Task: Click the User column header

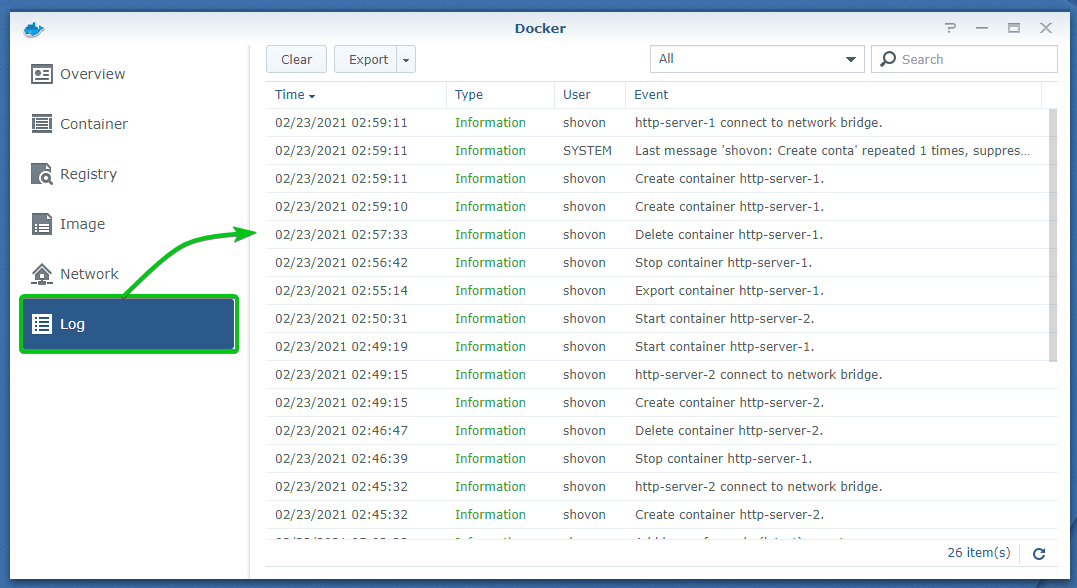Action: 590,95
